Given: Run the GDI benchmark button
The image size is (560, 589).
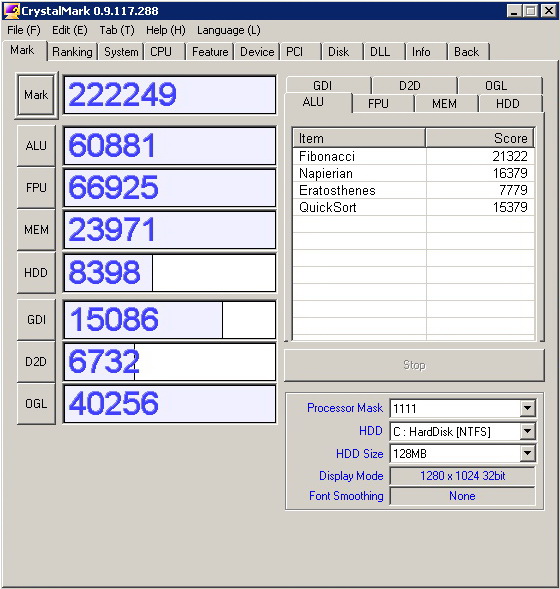Looking at the screenshot, I should click(x=36, y=320).
